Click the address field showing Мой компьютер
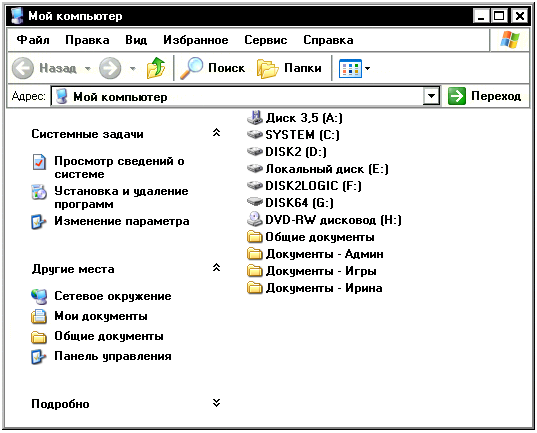 237,96
